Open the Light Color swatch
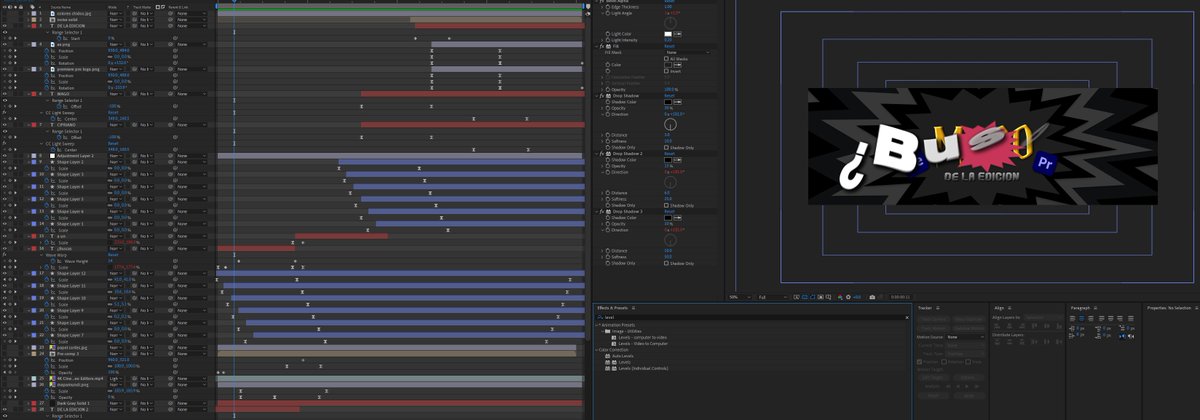The height and width of the screenshot is (420, 1200). pos(668,34)
